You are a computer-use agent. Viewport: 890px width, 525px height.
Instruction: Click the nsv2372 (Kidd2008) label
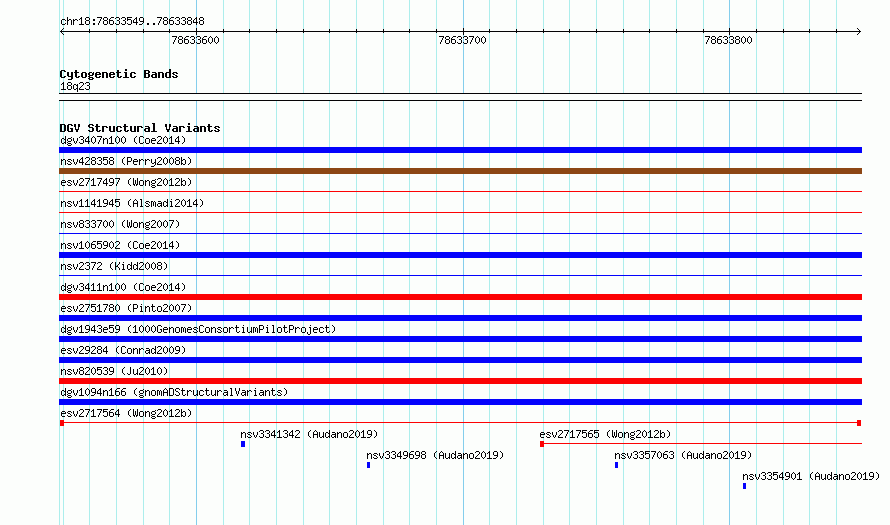tap(114, 266)
